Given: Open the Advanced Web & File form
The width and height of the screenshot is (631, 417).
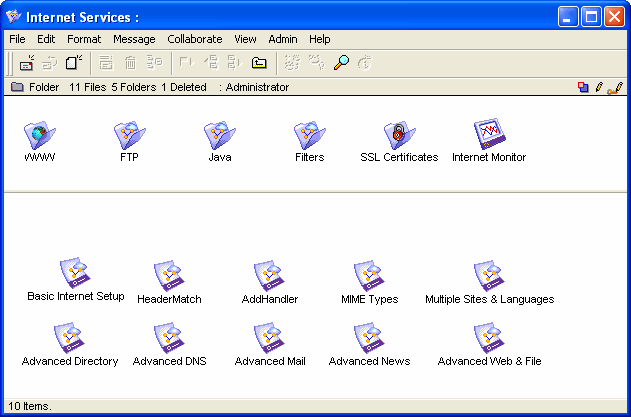Looking at the screenshot, I should [x=489, y=345].
